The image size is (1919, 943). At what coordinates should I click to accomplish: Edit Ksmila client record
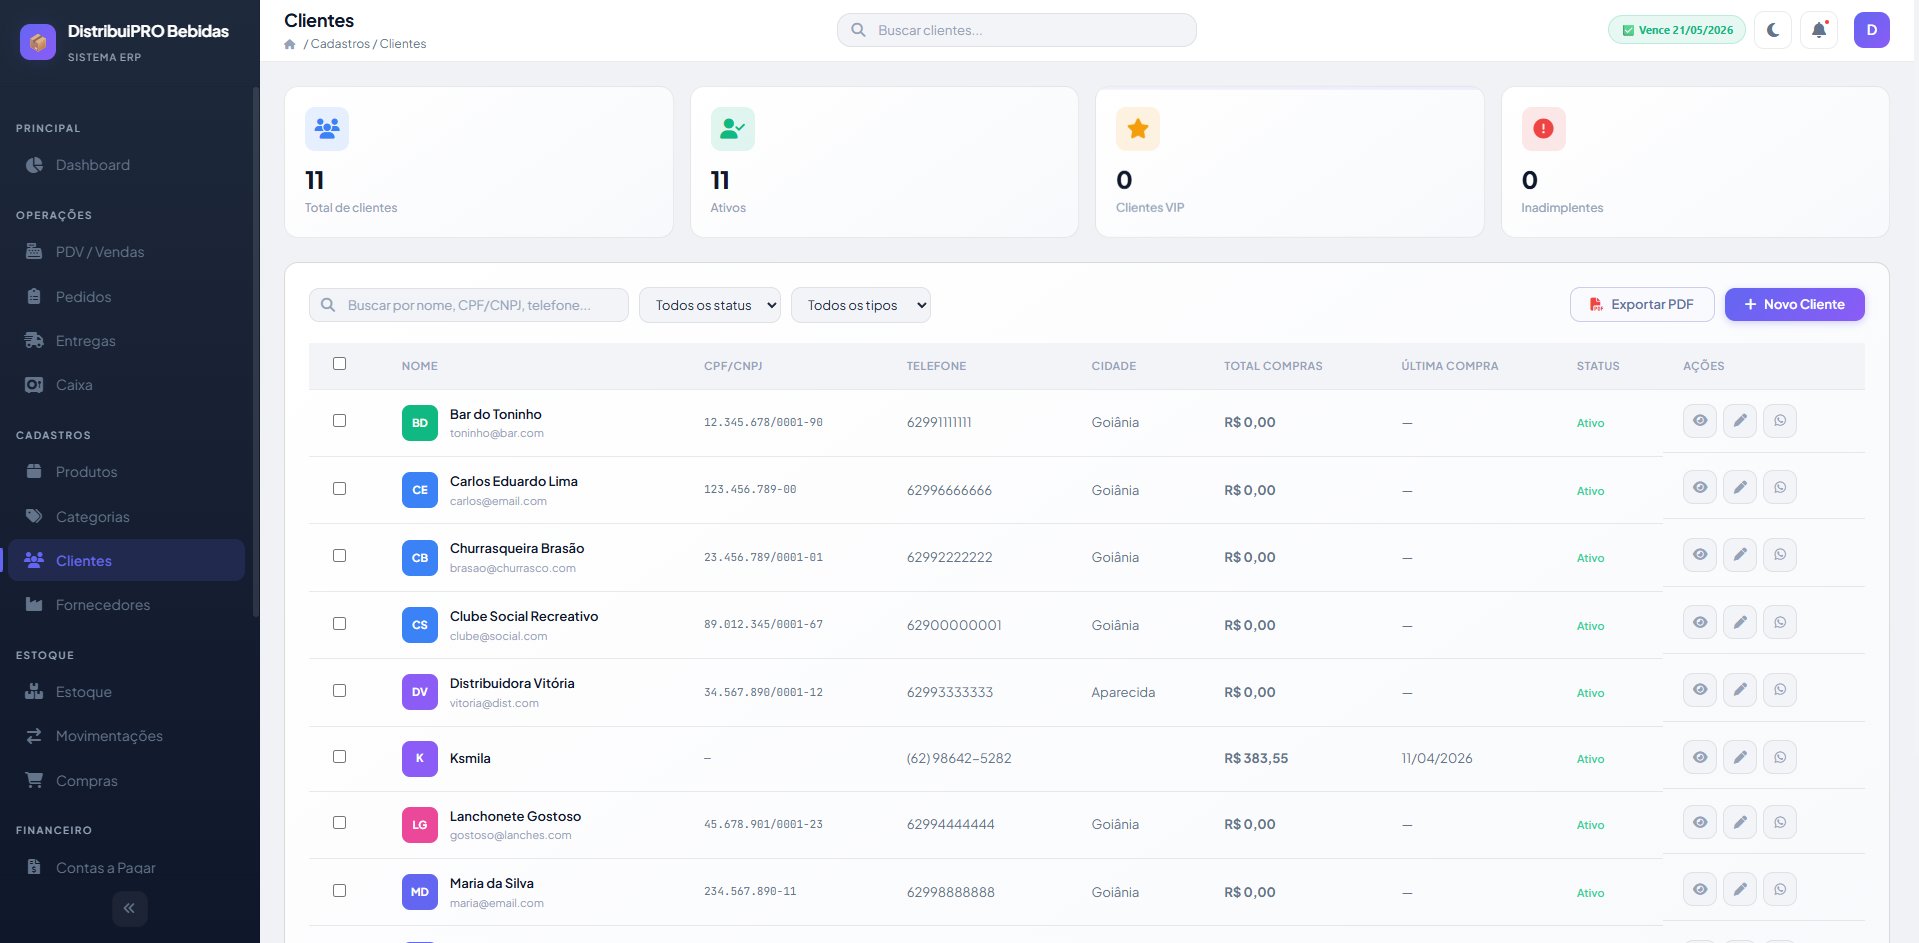click(1740, 758)
